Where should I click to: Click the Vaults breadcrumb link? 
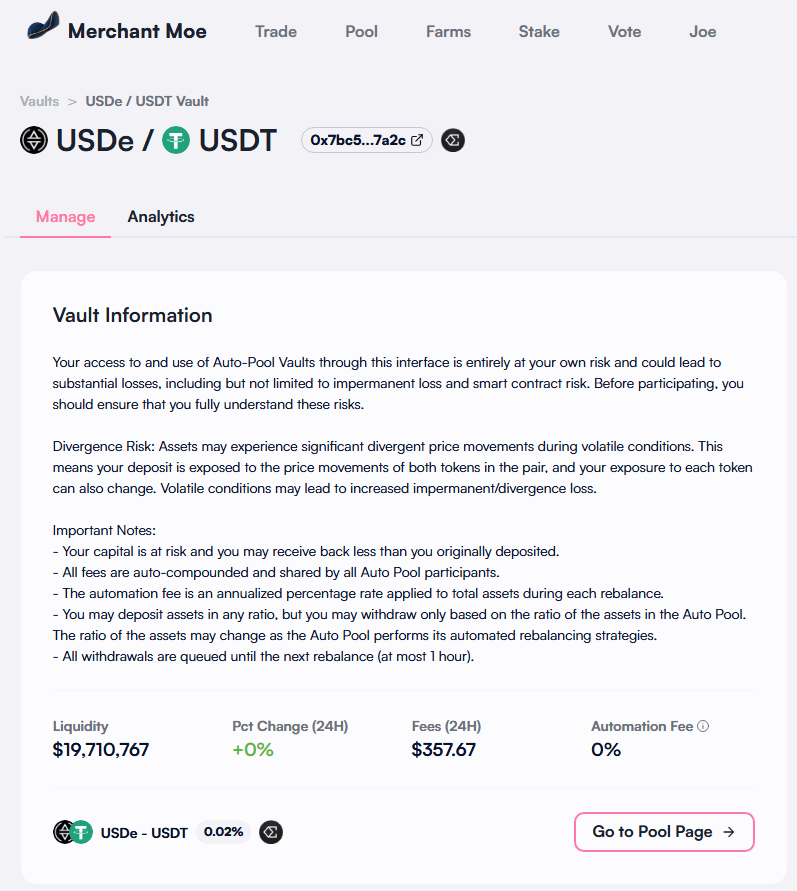[40, 101]
